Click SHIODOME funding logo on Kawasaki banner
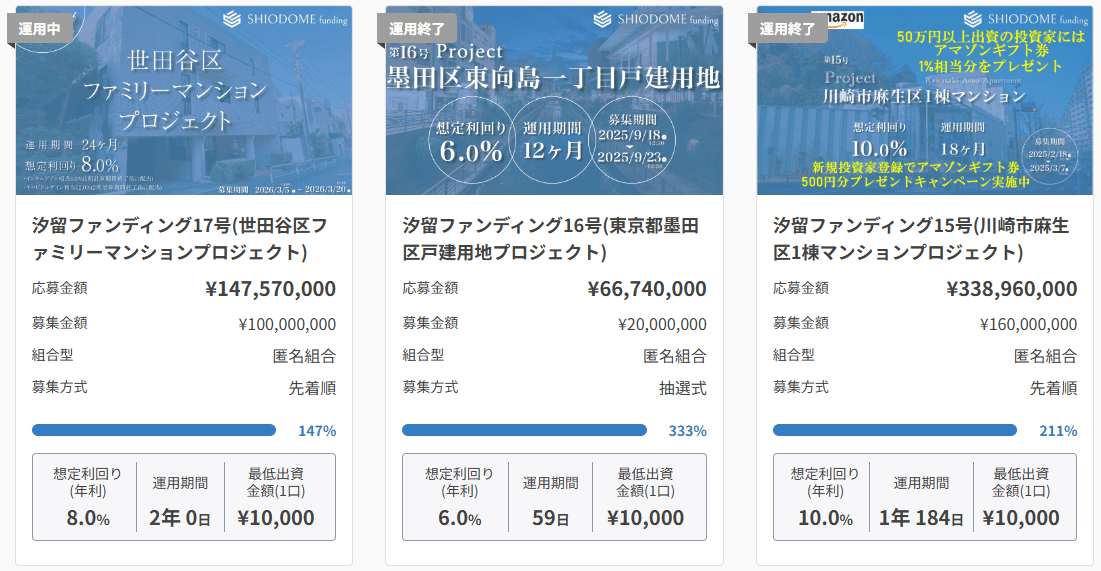 [x=1027, y=19]
